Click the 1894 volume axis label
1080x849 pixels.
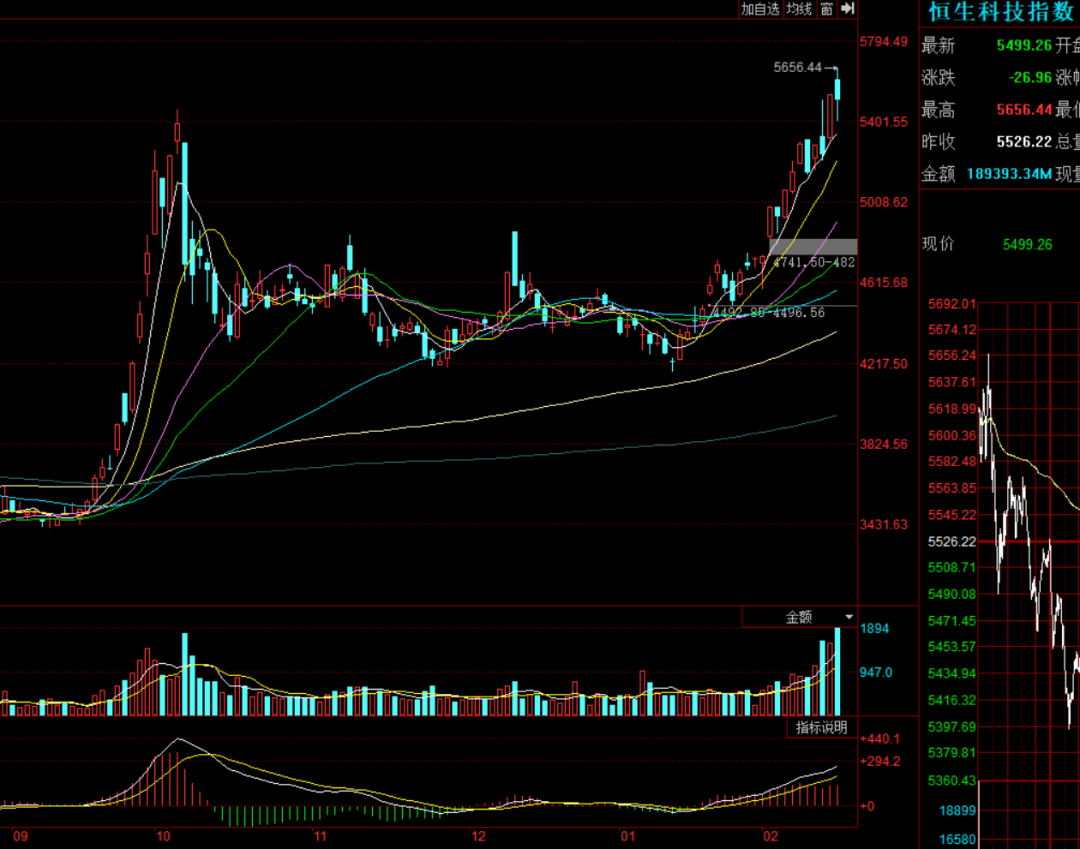click(874, 628)
